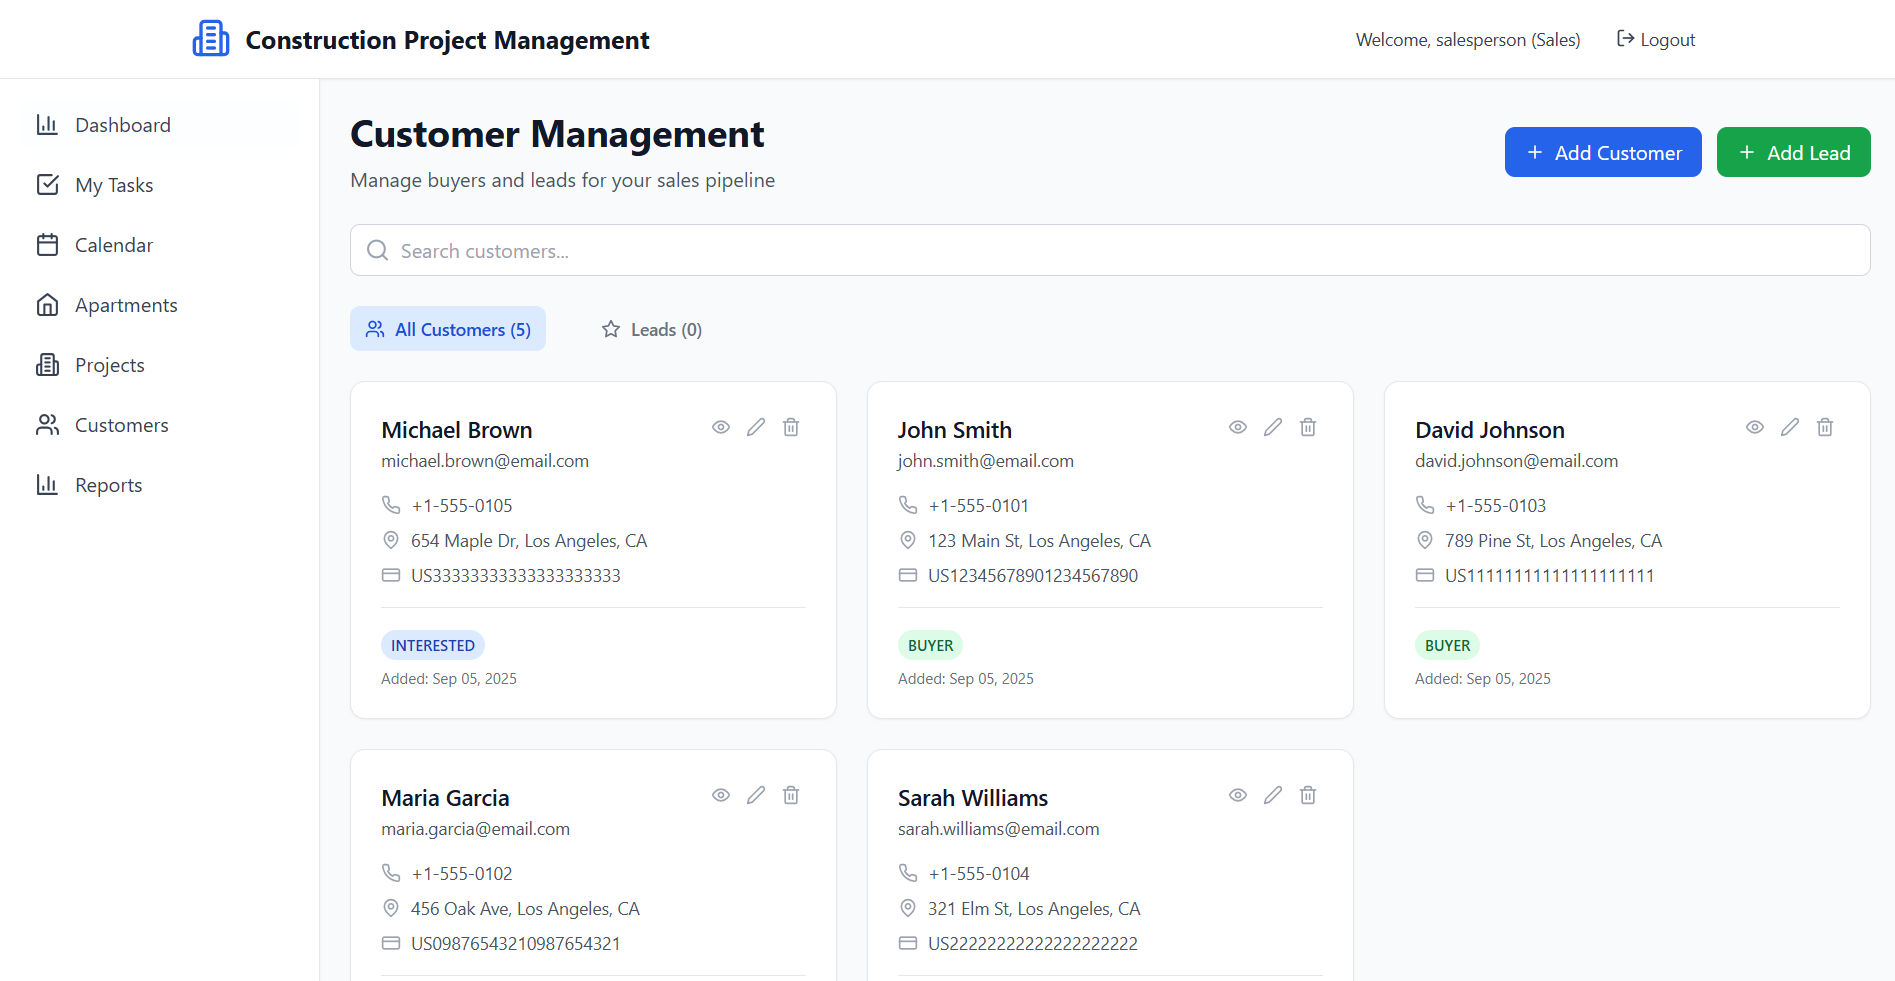
Task: View Sarah Williams details via eye icon
Action: (1238, 795)
